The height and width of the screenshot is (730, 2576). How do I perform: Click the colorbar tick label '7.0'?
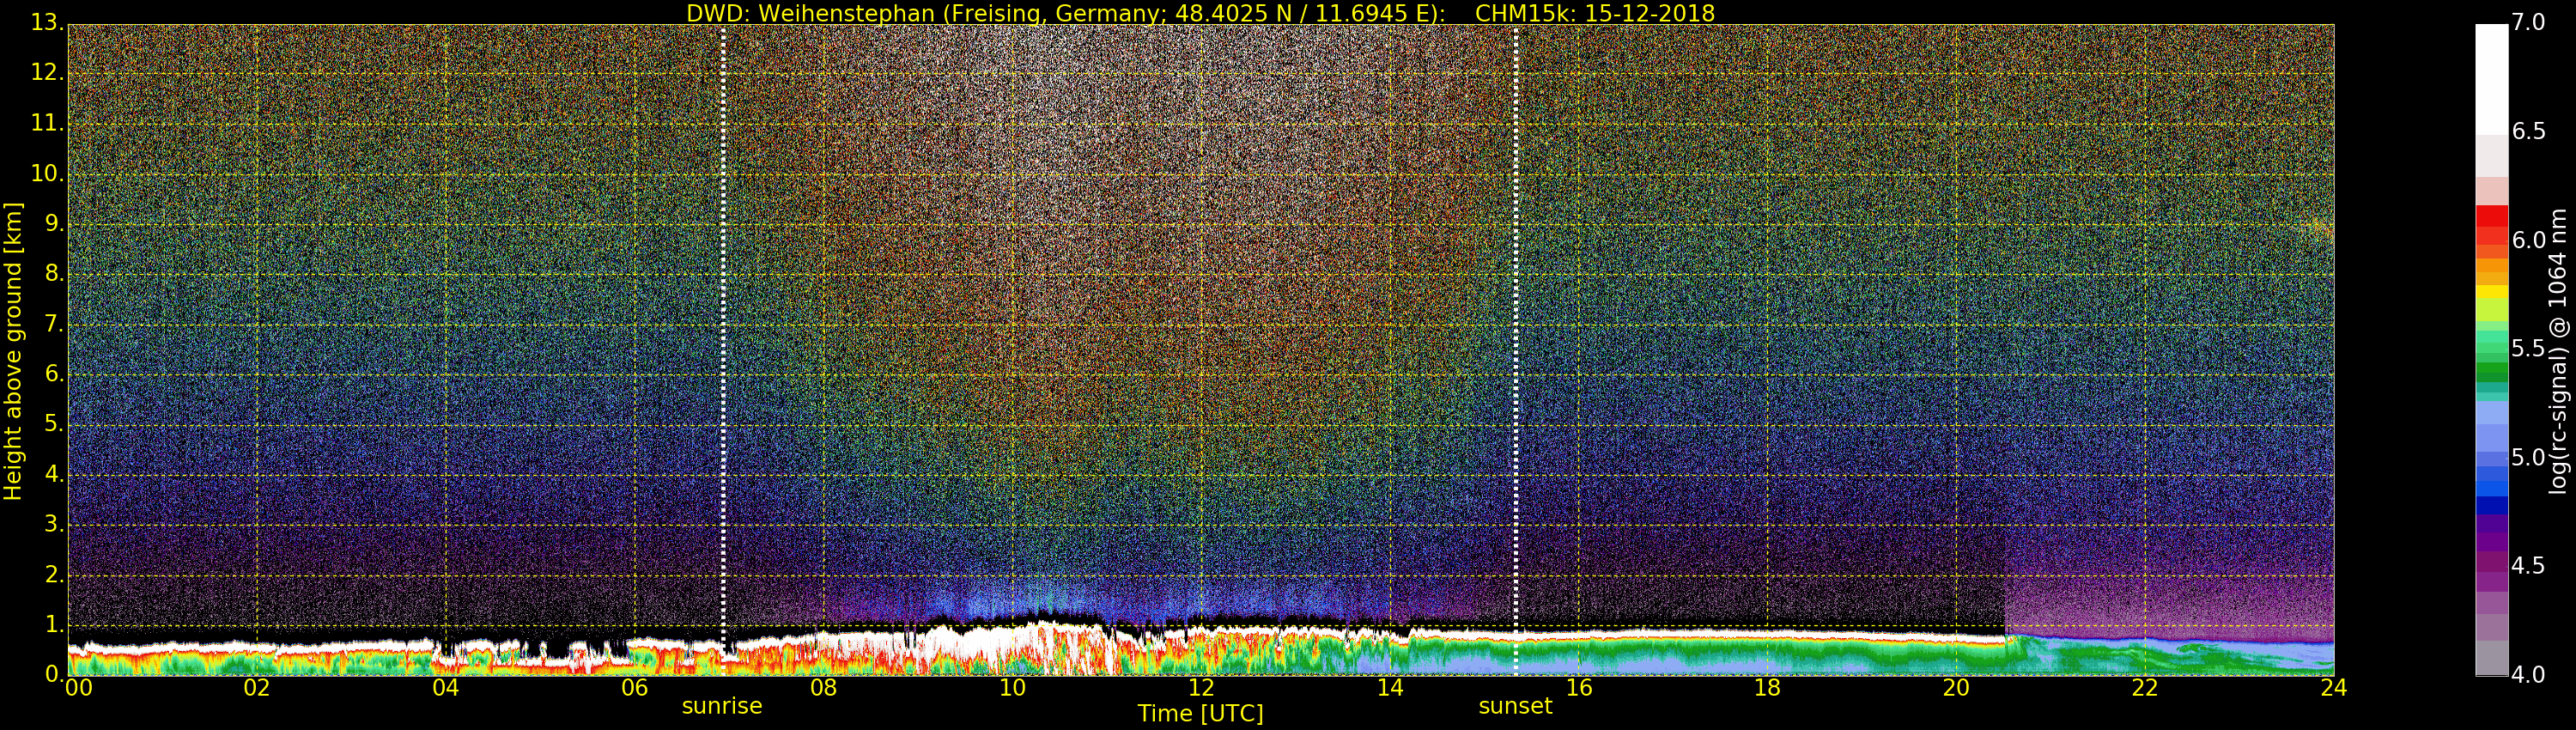(2528, 23)
